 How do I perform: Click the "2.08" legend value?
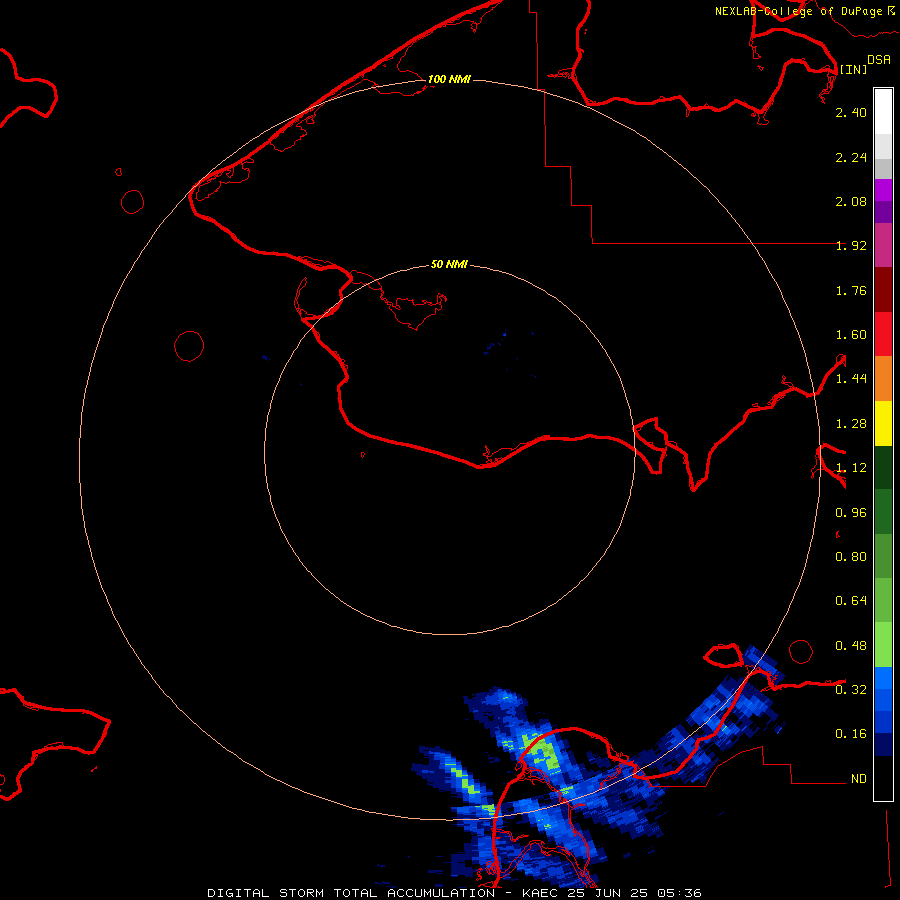pyautogui.click(x=851, y=201)
